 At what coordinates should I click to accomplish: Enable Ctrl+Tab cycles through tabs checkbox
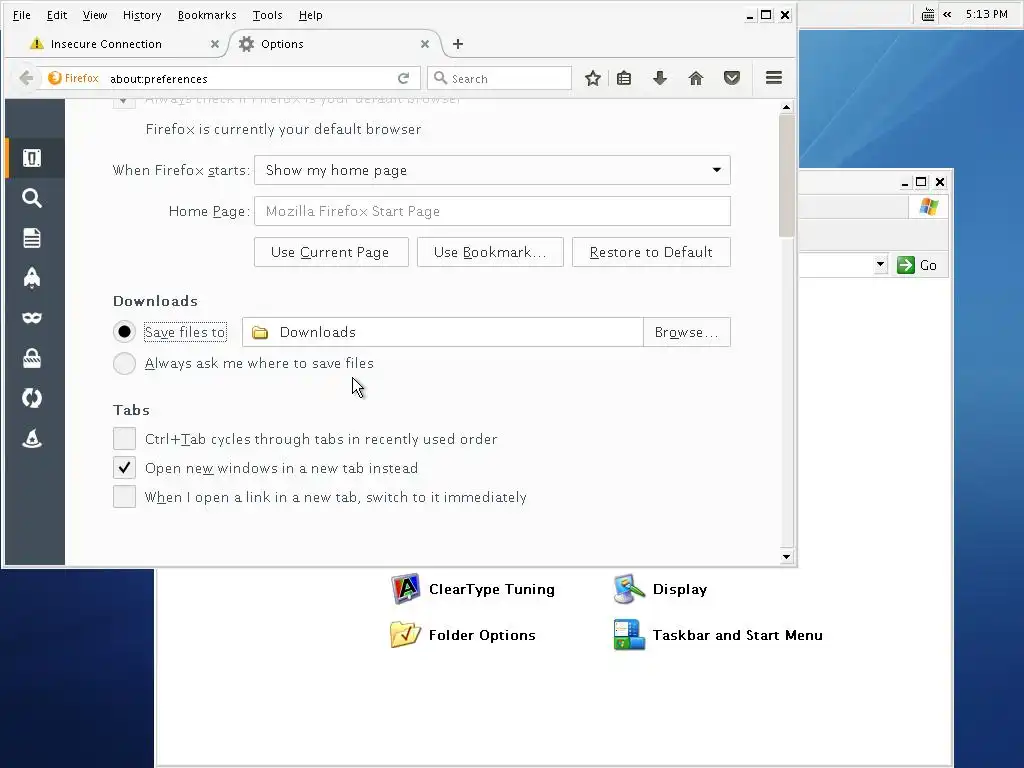[124, 439]
